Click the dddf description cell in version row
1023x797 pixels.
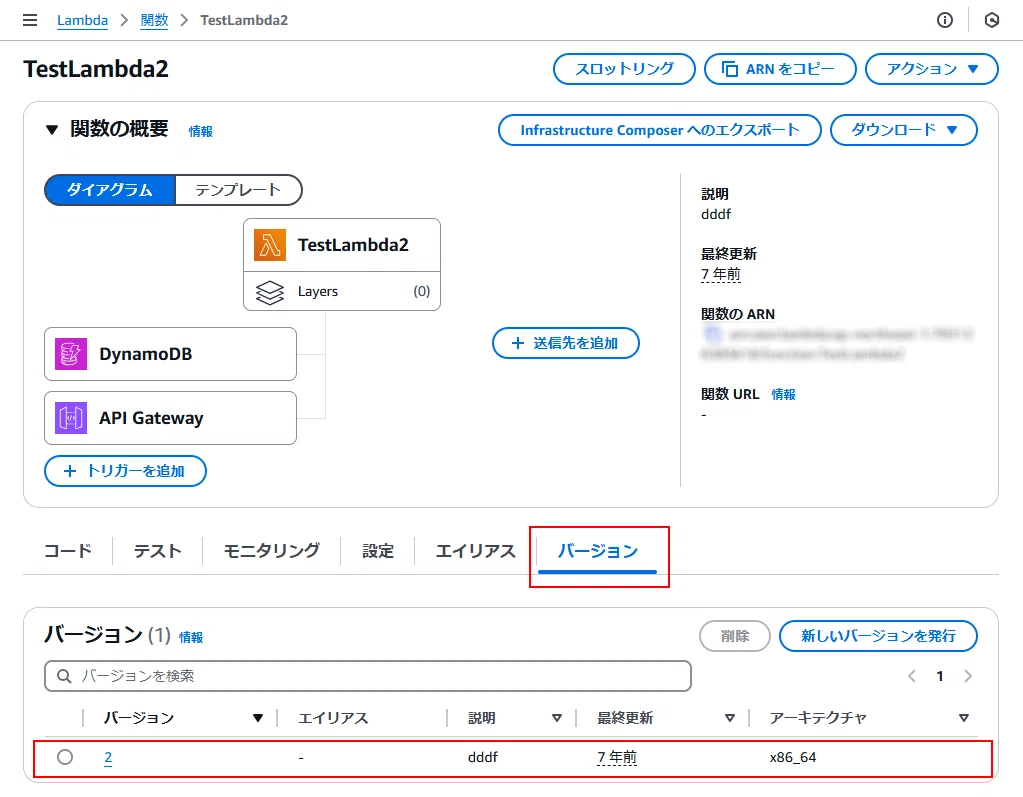point(483,757)
